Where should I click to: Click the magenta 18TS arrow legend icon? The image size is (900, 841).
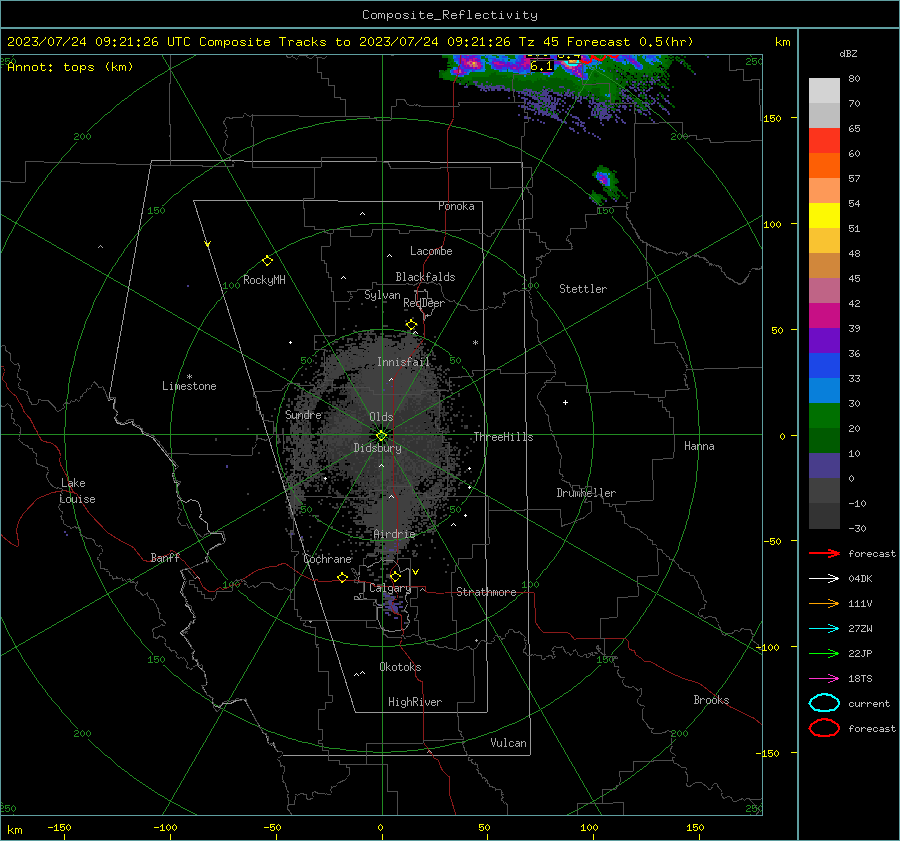point(824,679)
